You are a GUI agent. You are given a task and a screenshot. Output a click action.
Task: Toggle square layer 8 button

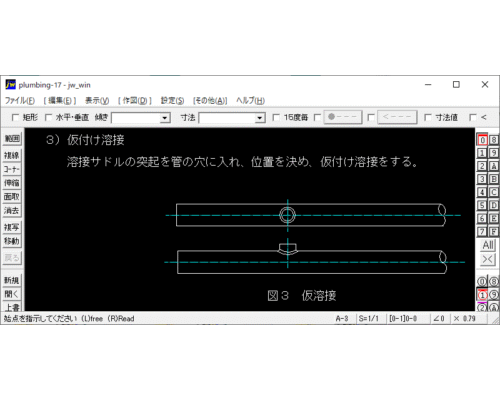tap(494, 140)
